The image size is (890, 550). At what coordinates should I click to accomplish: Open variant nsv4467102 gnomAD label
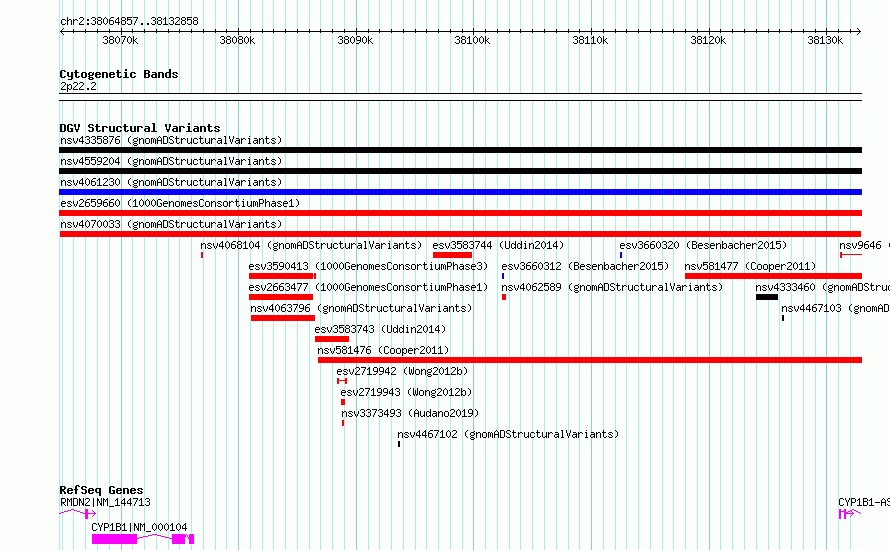tap(508, 434)
